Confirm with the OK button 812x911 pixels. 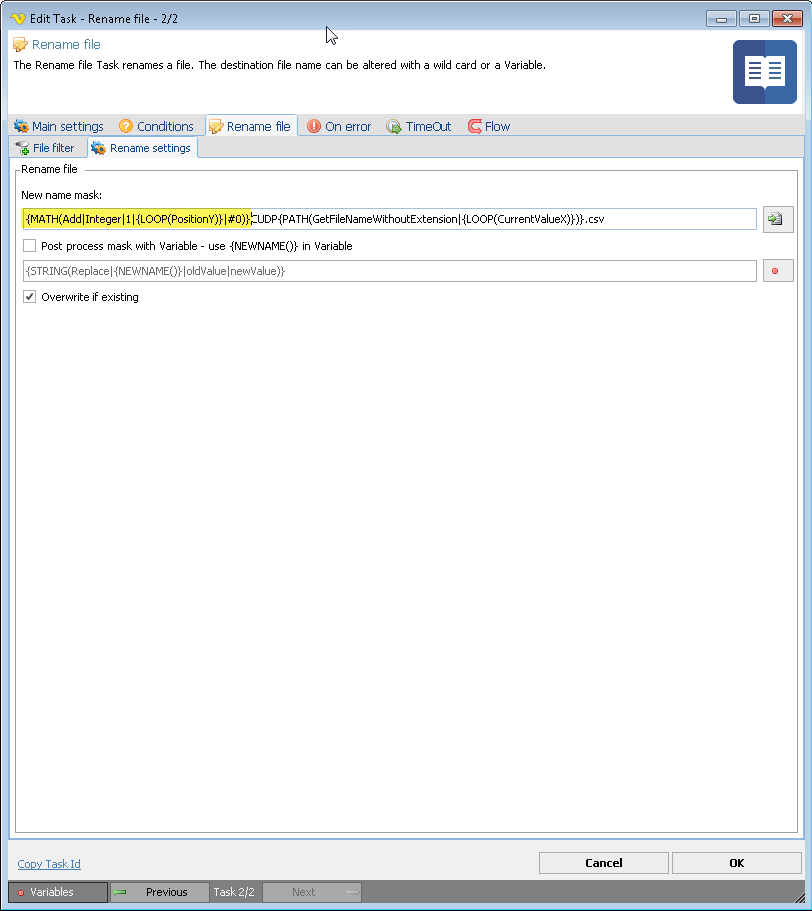(736, 863)
